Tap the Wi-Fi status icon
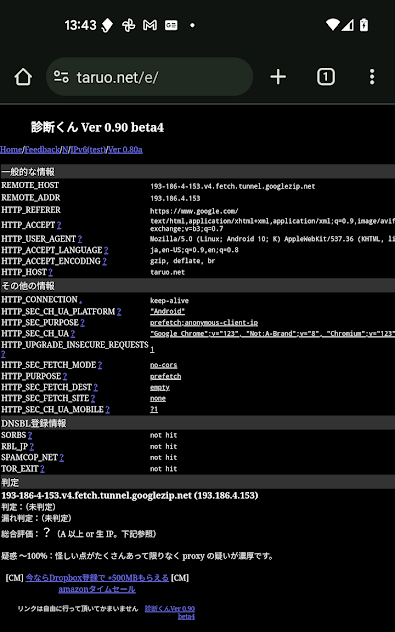The image size is (395, 632). (x=333, y=25)
